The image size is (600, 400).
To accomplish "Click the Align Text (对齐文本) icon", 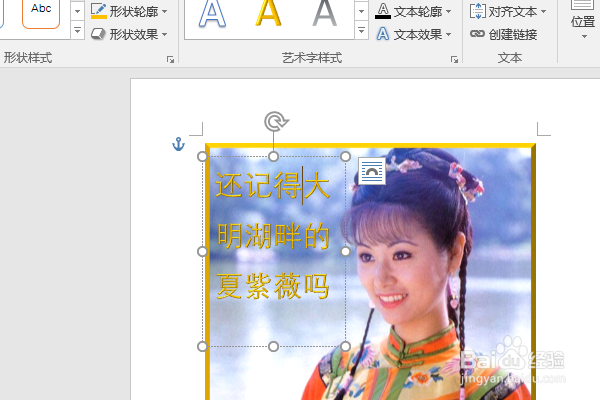I will point(478,11).
